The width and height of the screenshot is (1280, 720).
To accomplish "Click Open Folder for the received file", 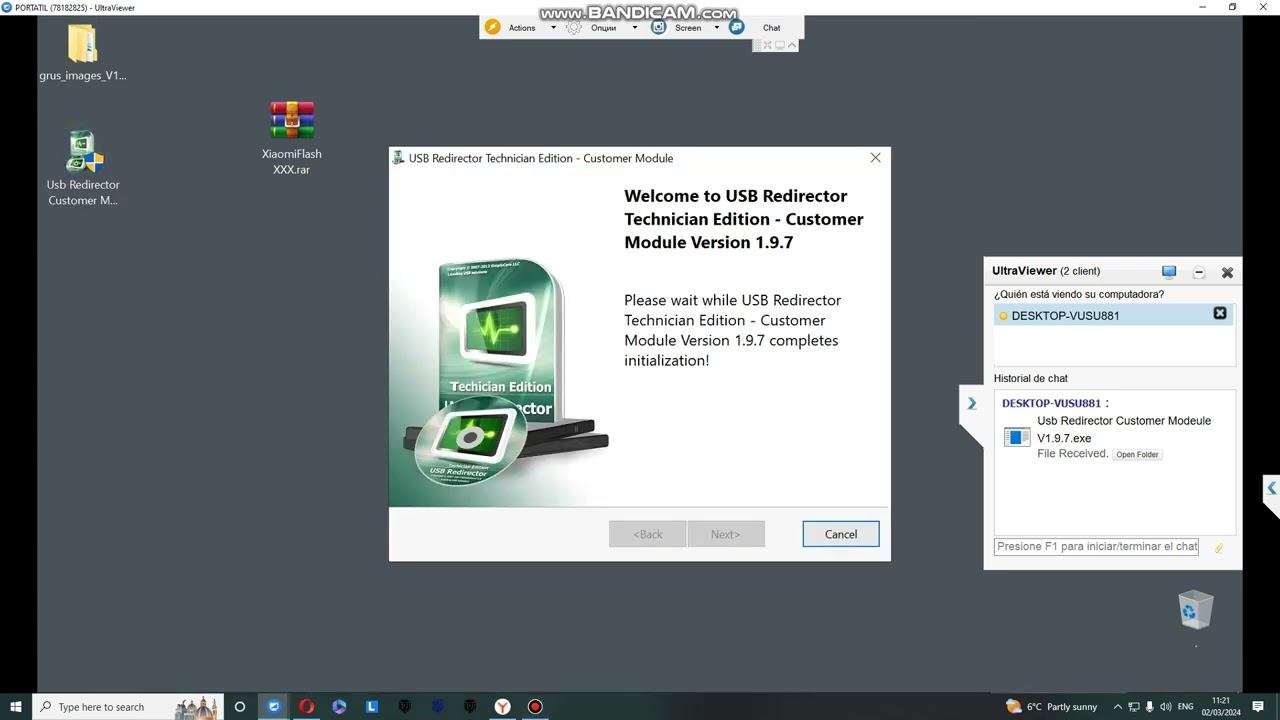I will click(1137, 454).
